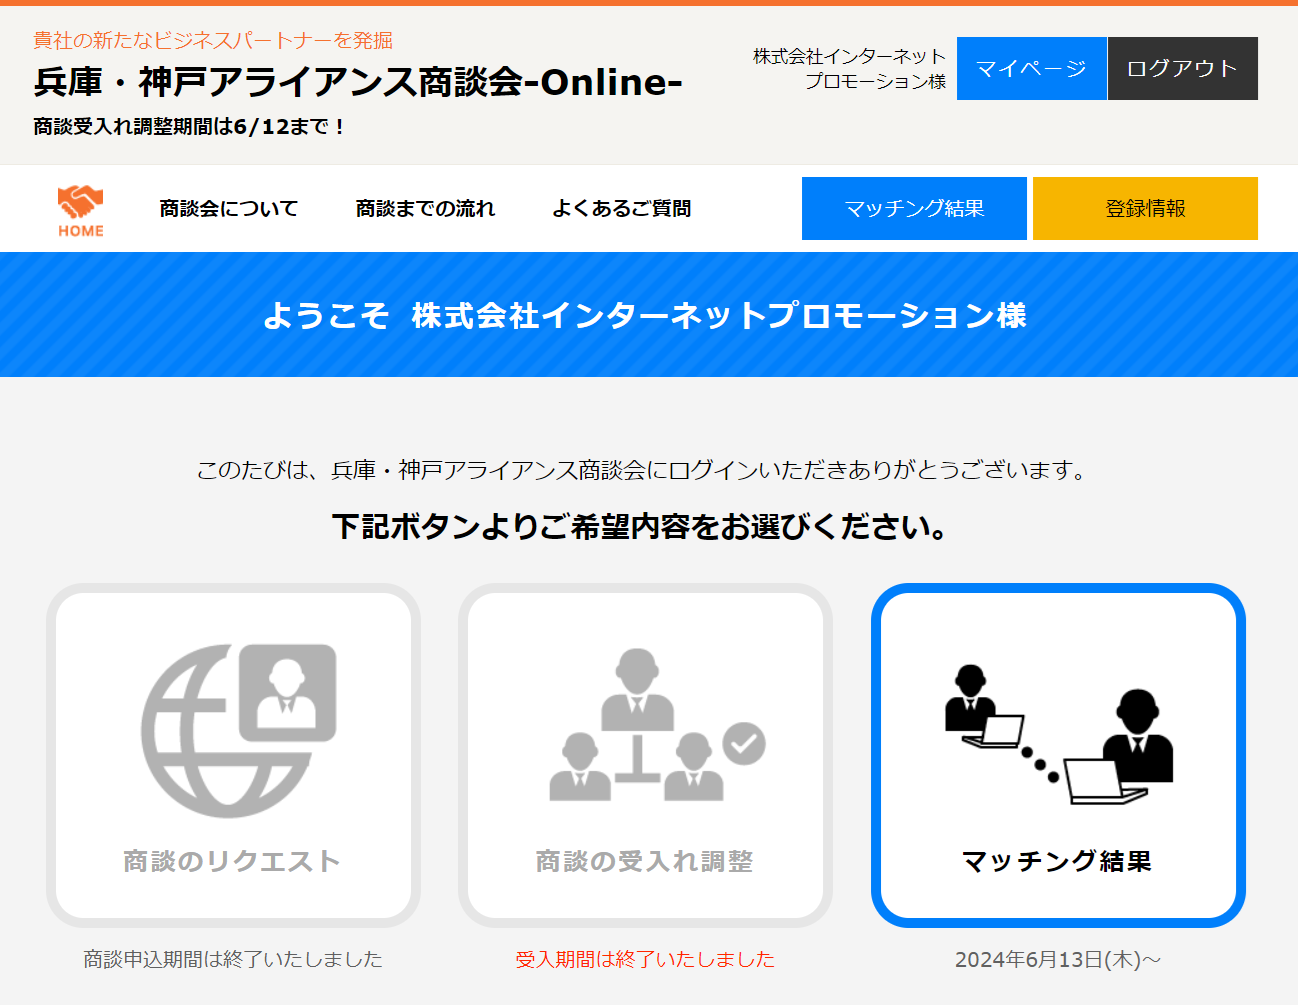Click the red text 受入期間は終了いたしました
This screenshot has height=1005, width=1298.
(645, 959)
